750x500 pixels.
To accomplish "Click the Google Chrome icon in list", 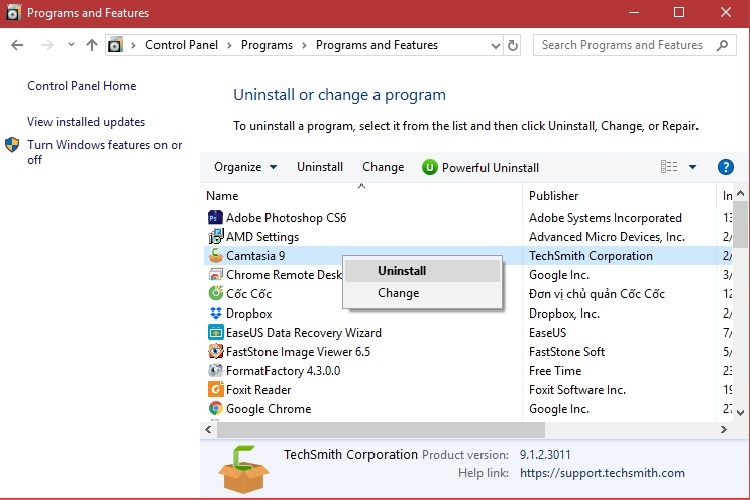I will (215, 409).
